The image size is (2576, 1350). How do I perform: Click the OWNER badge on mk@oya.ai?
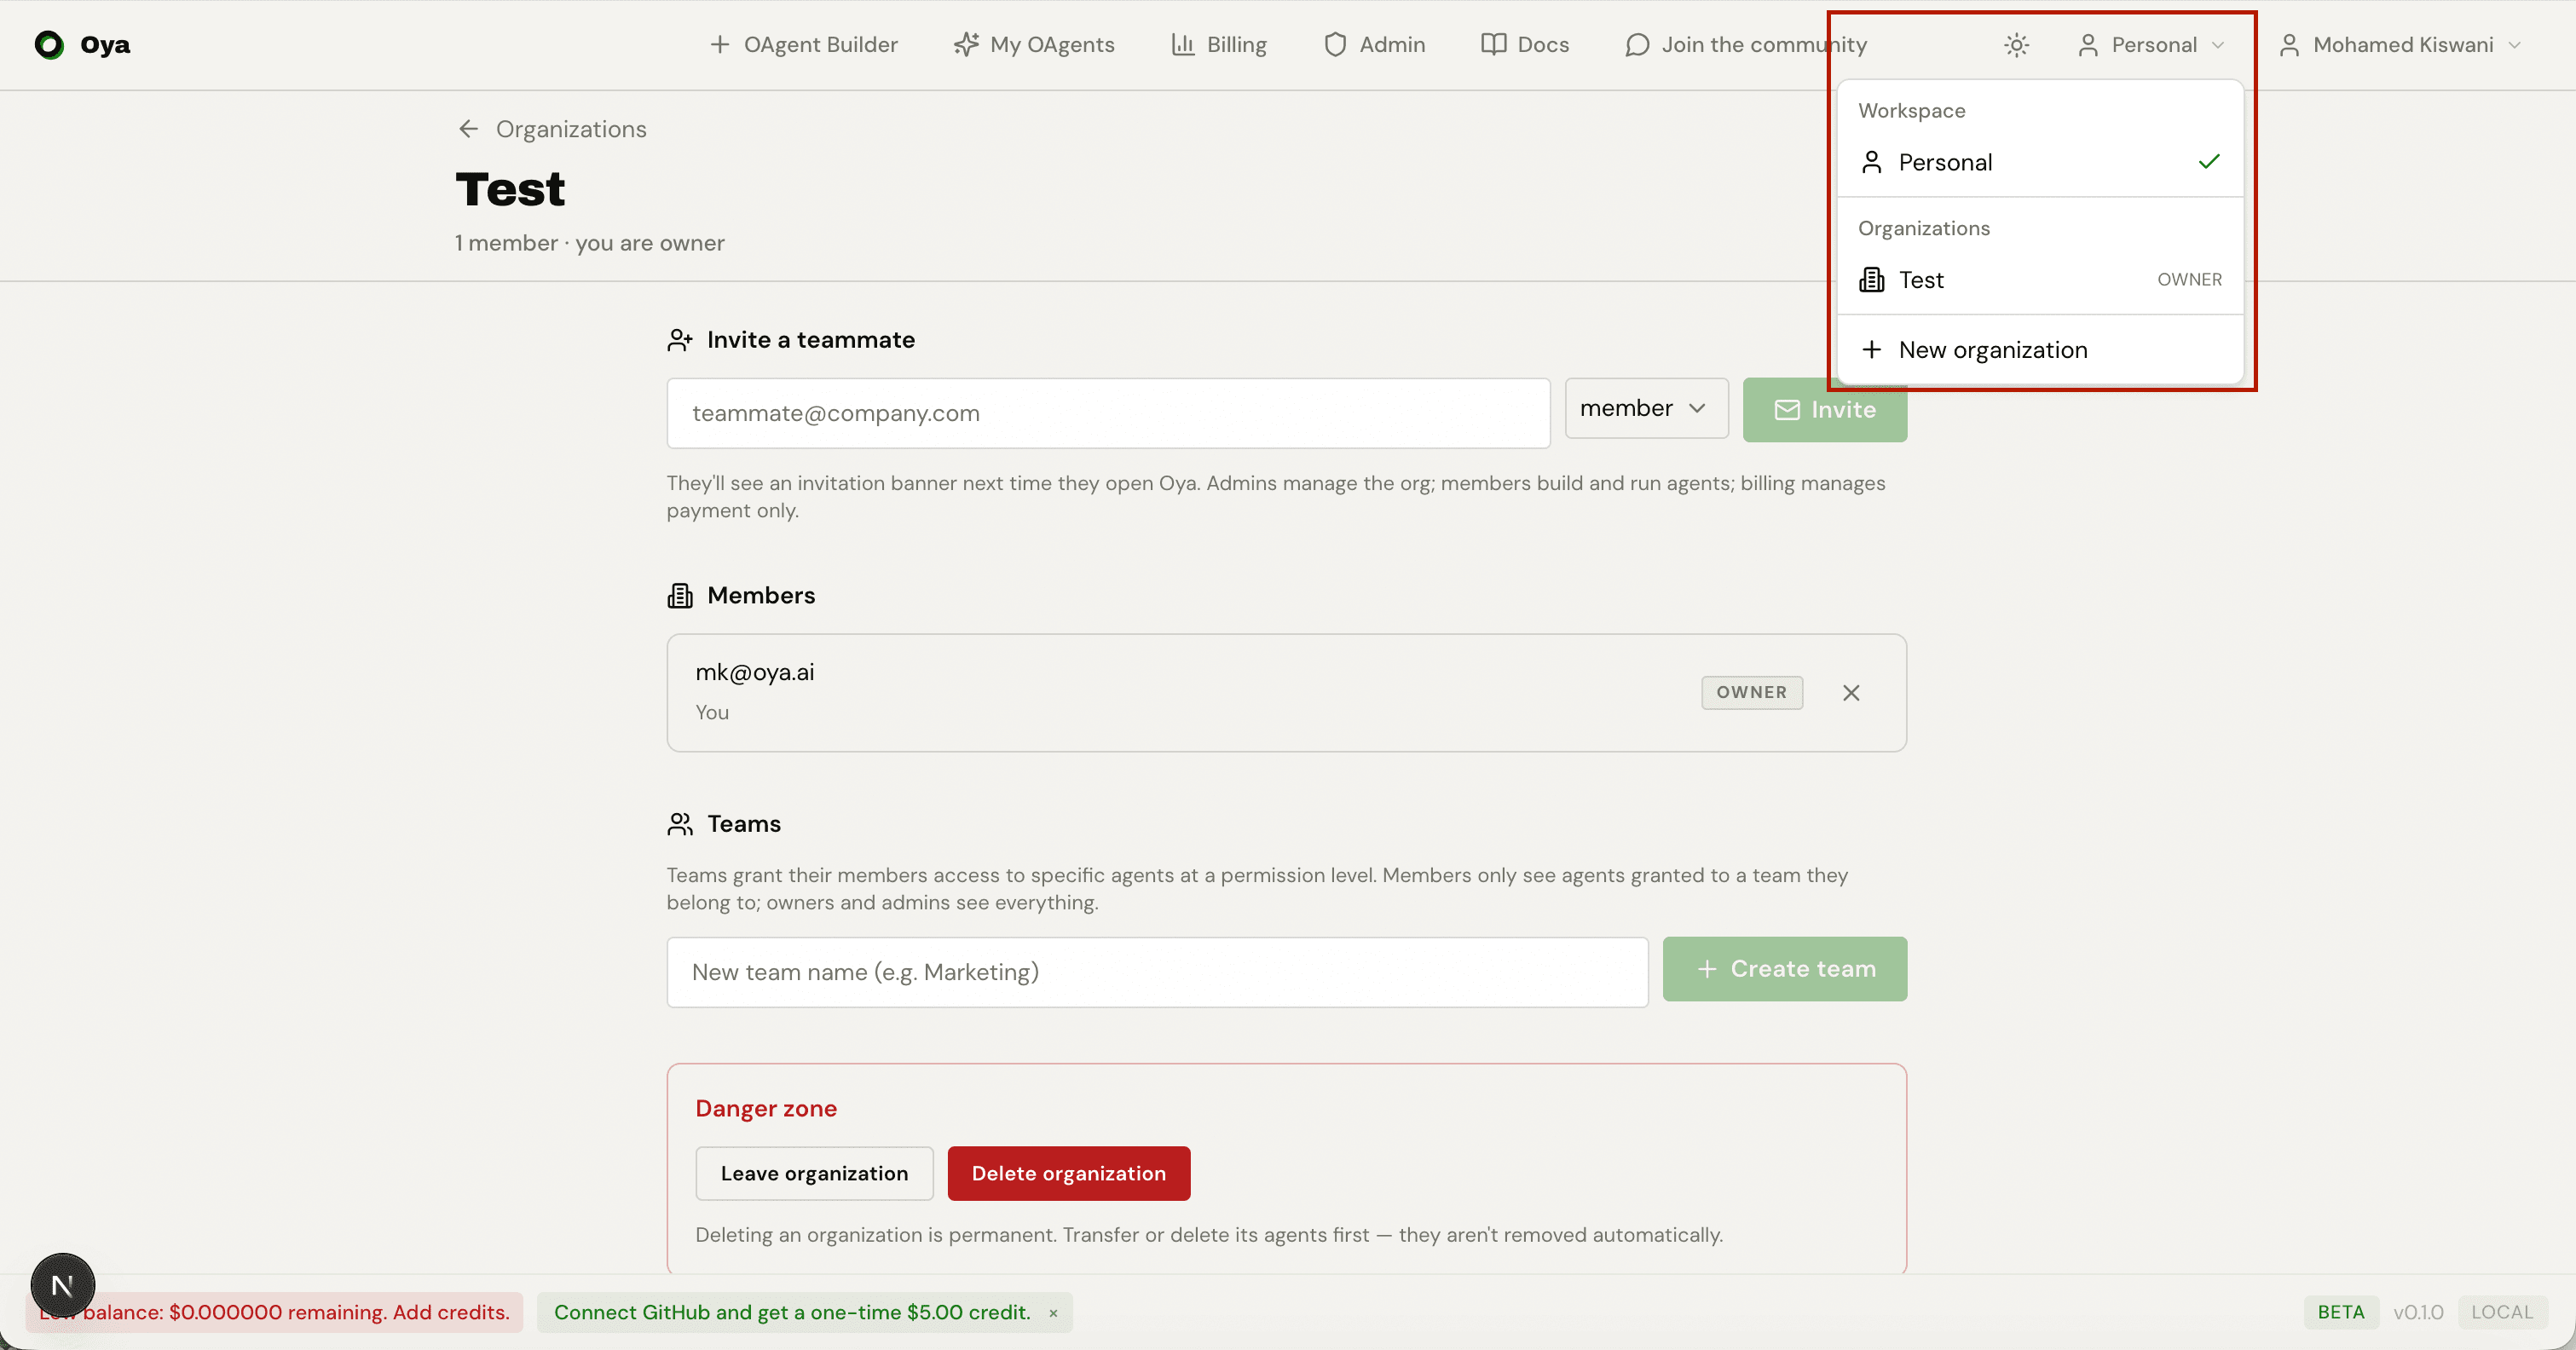1752,692
